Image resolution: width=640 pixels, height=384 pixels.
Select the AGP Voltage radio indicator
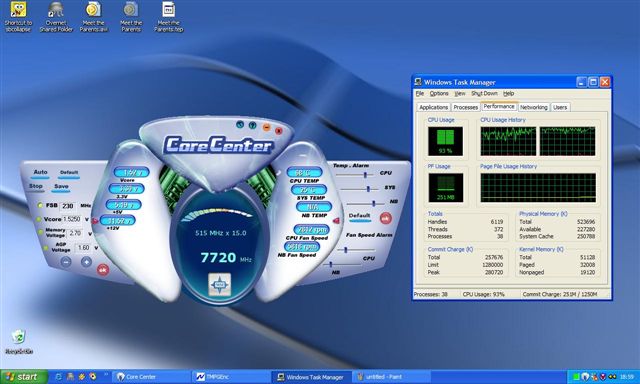(x=46, y=247)
